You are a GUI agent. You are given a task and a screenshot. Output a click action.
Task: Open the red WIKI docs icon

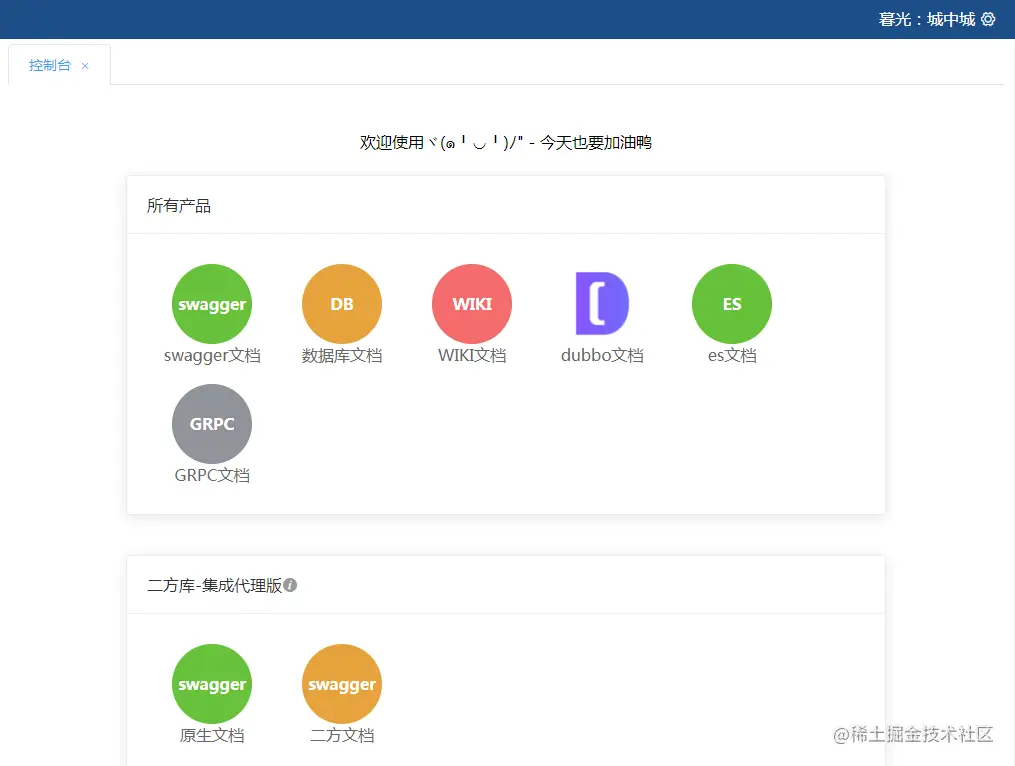coord(472,304)
